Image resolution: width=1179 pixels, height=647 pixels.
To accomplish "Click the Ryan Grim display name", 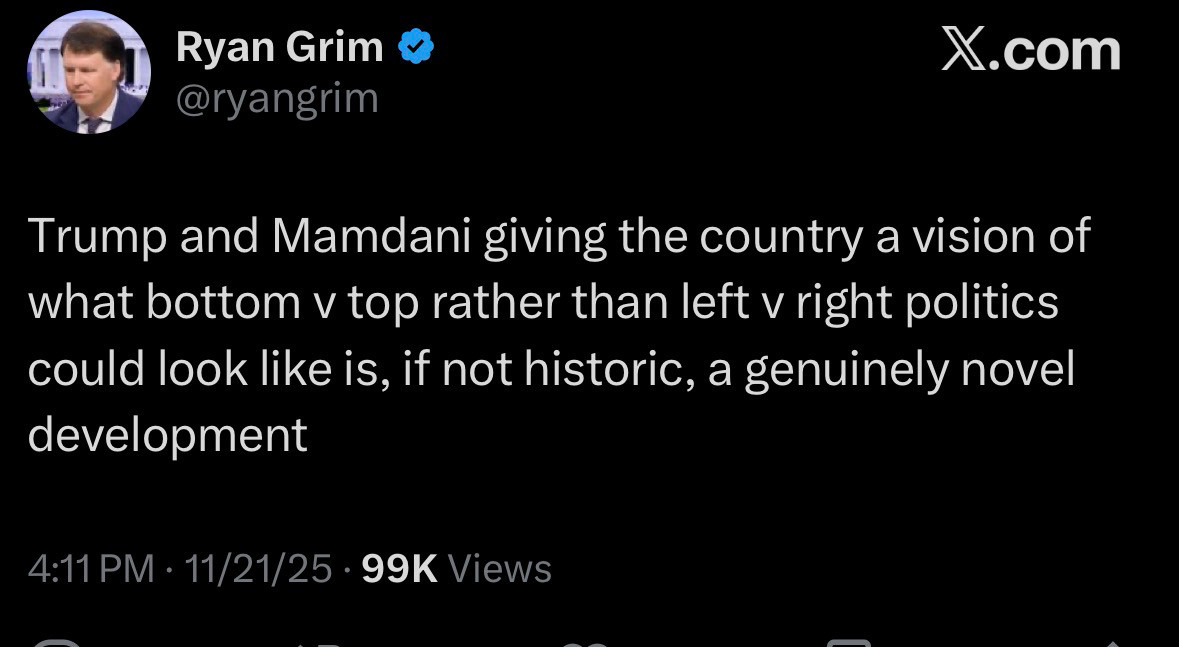I will (279, 47).
